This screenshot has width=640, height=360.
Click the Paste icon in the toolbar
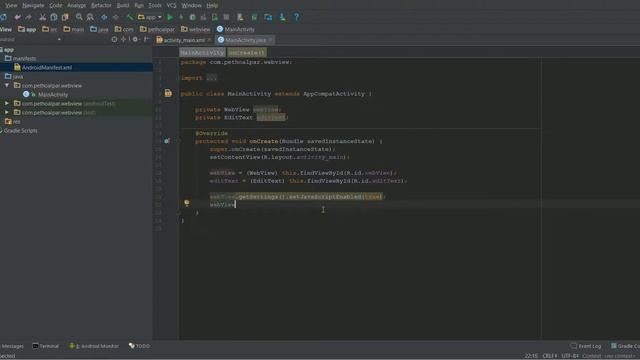tap(65, 17)
